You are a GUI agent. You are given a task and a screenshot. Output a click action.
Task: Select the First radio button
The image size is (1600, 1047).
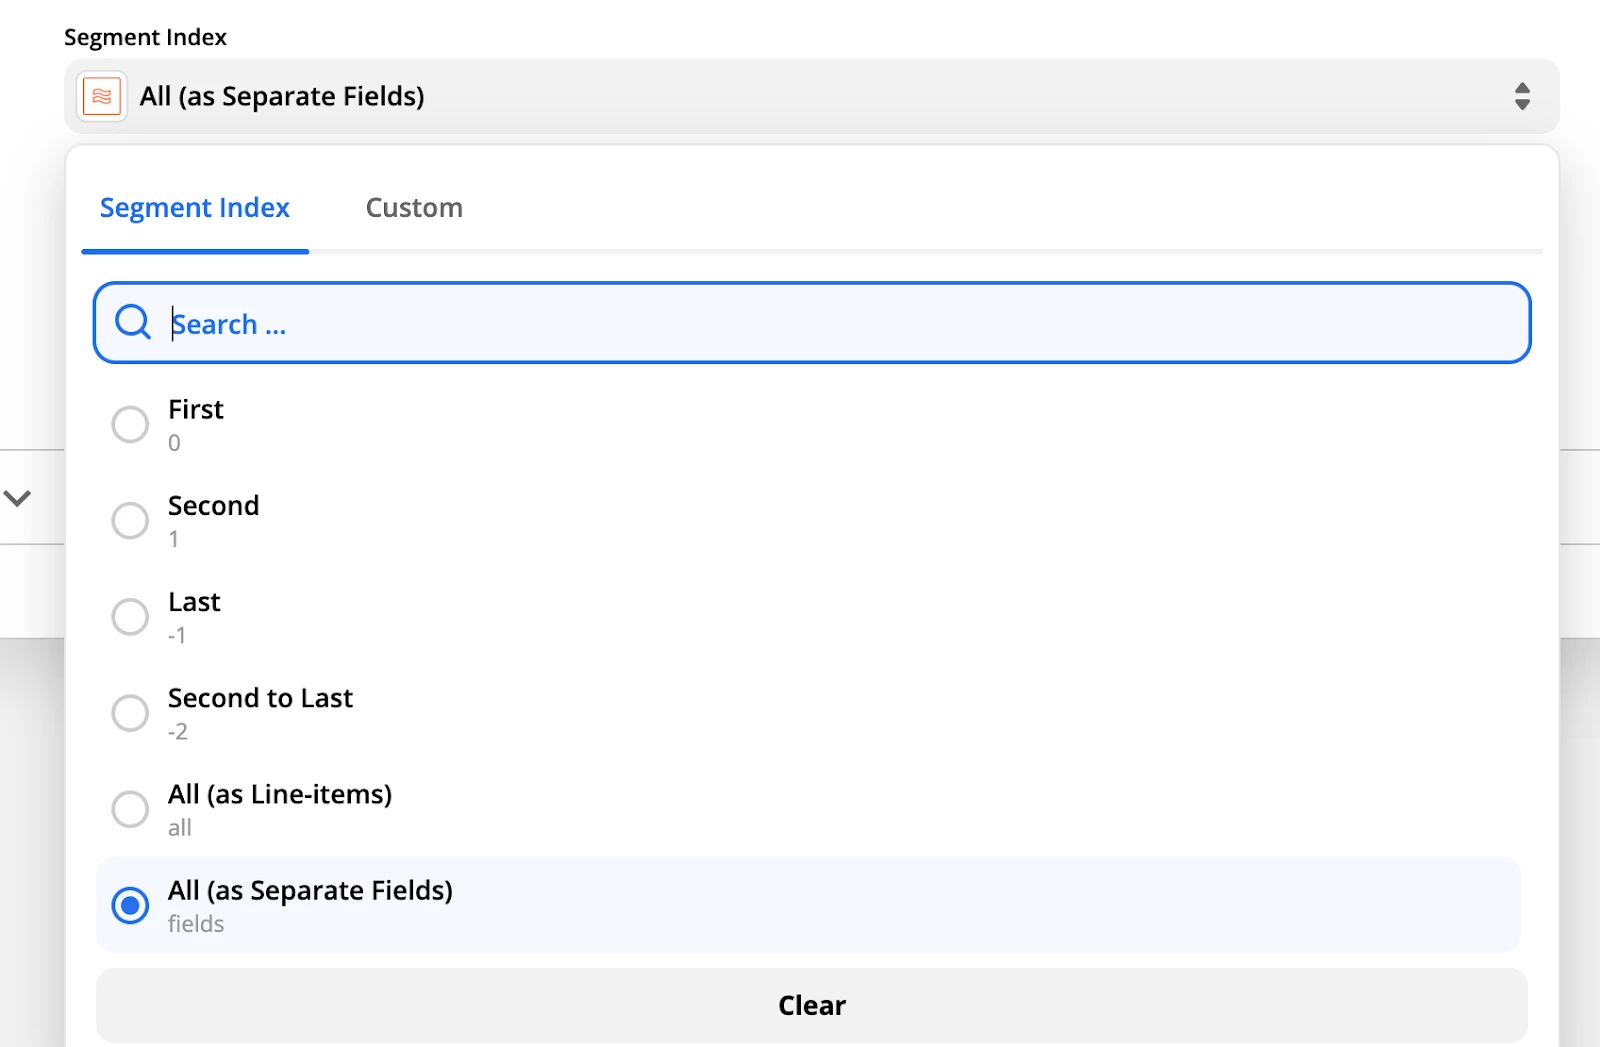(x=130, y=424)
